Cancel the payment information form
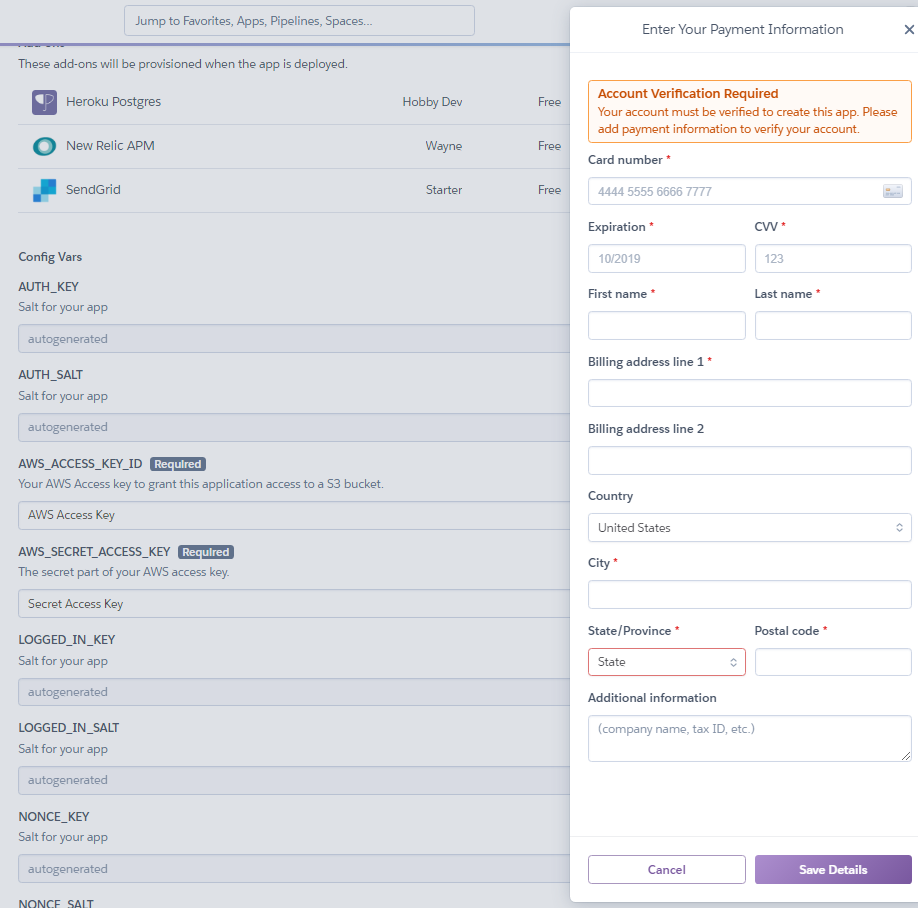Screen dimensions: 918x908 [x=666, y=869]
